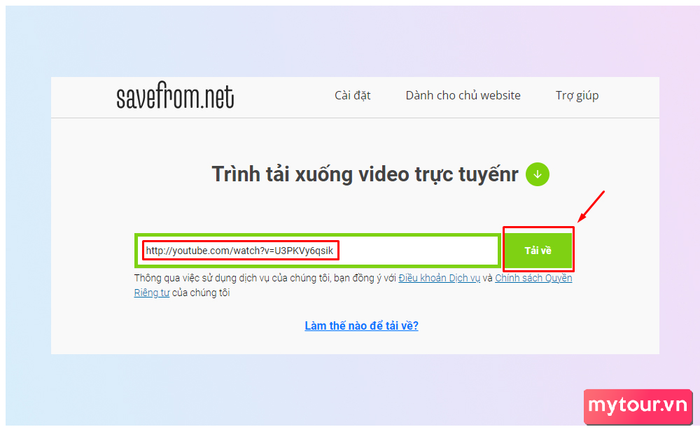Focus the YouTube URL input field
This screenshot has height=434, width=700.
click(317, 250)
